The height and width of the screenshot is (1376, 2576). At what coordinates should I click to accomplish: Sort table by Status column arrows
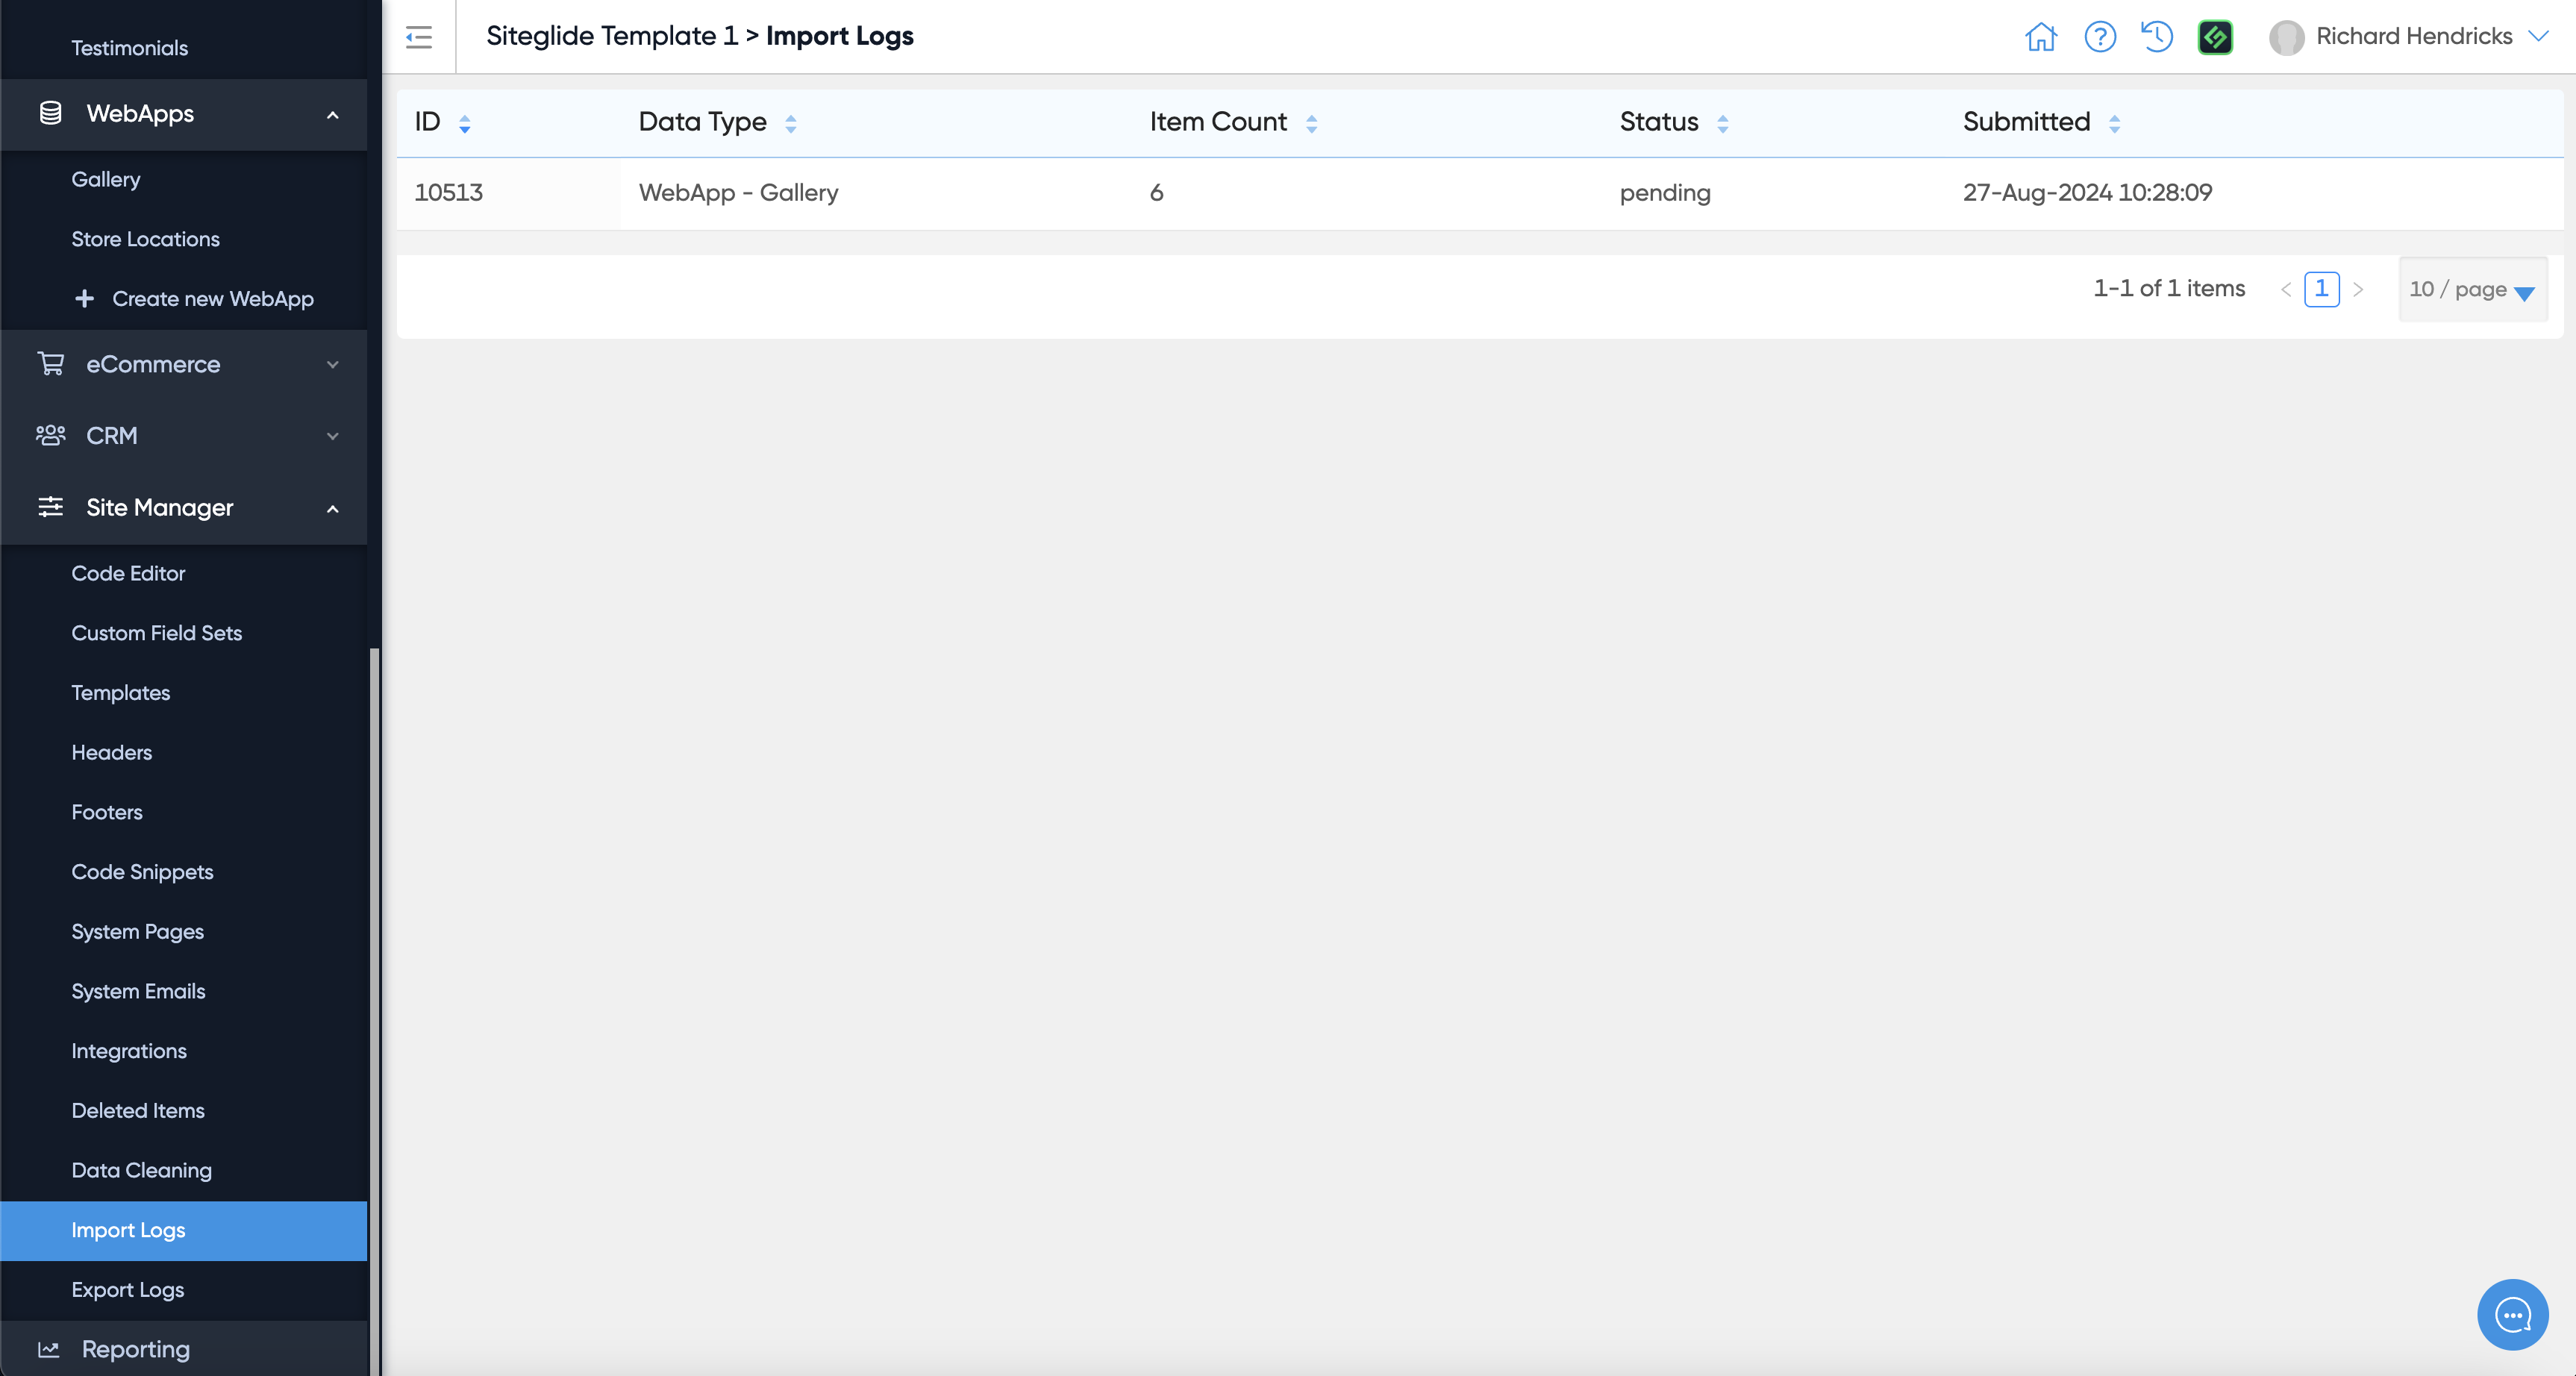click(1722, 123)
